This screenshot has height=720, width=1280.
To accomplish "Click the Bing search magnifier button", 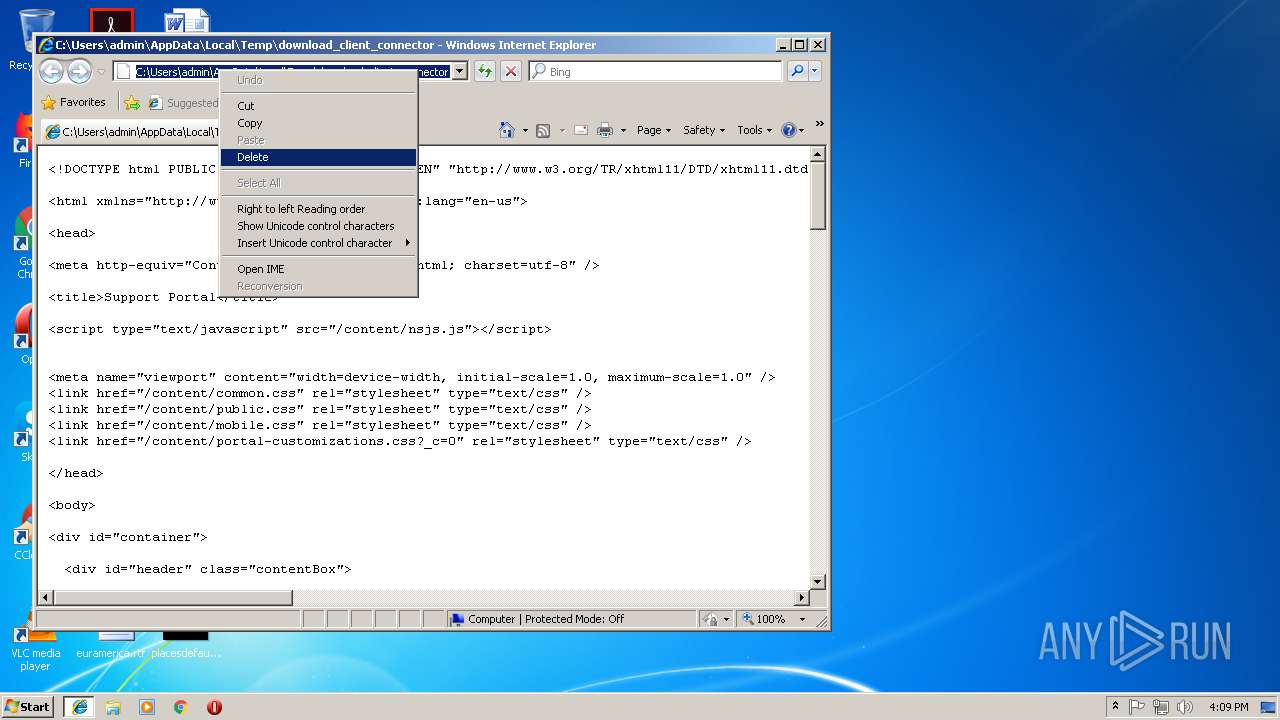I will click(x=797, y=71).
